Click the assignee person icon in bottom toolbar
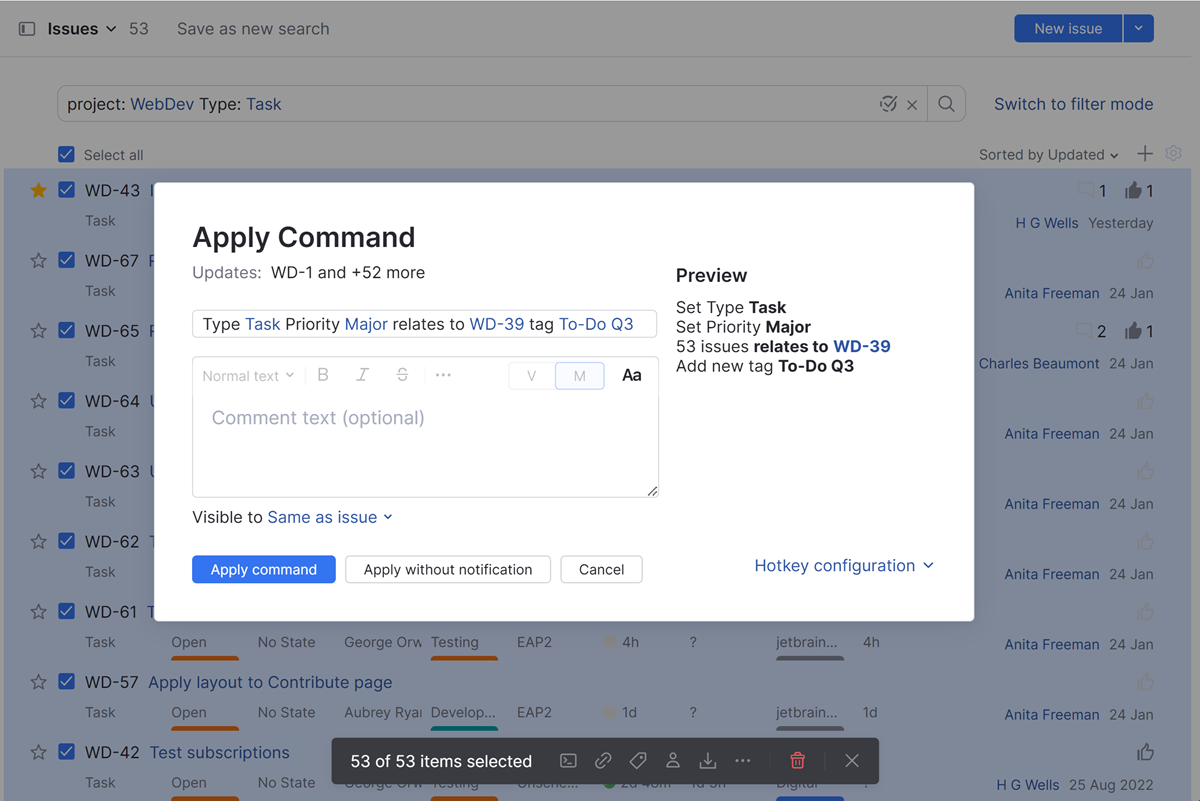The image size is (1200, 801). [x=673, y=760]
